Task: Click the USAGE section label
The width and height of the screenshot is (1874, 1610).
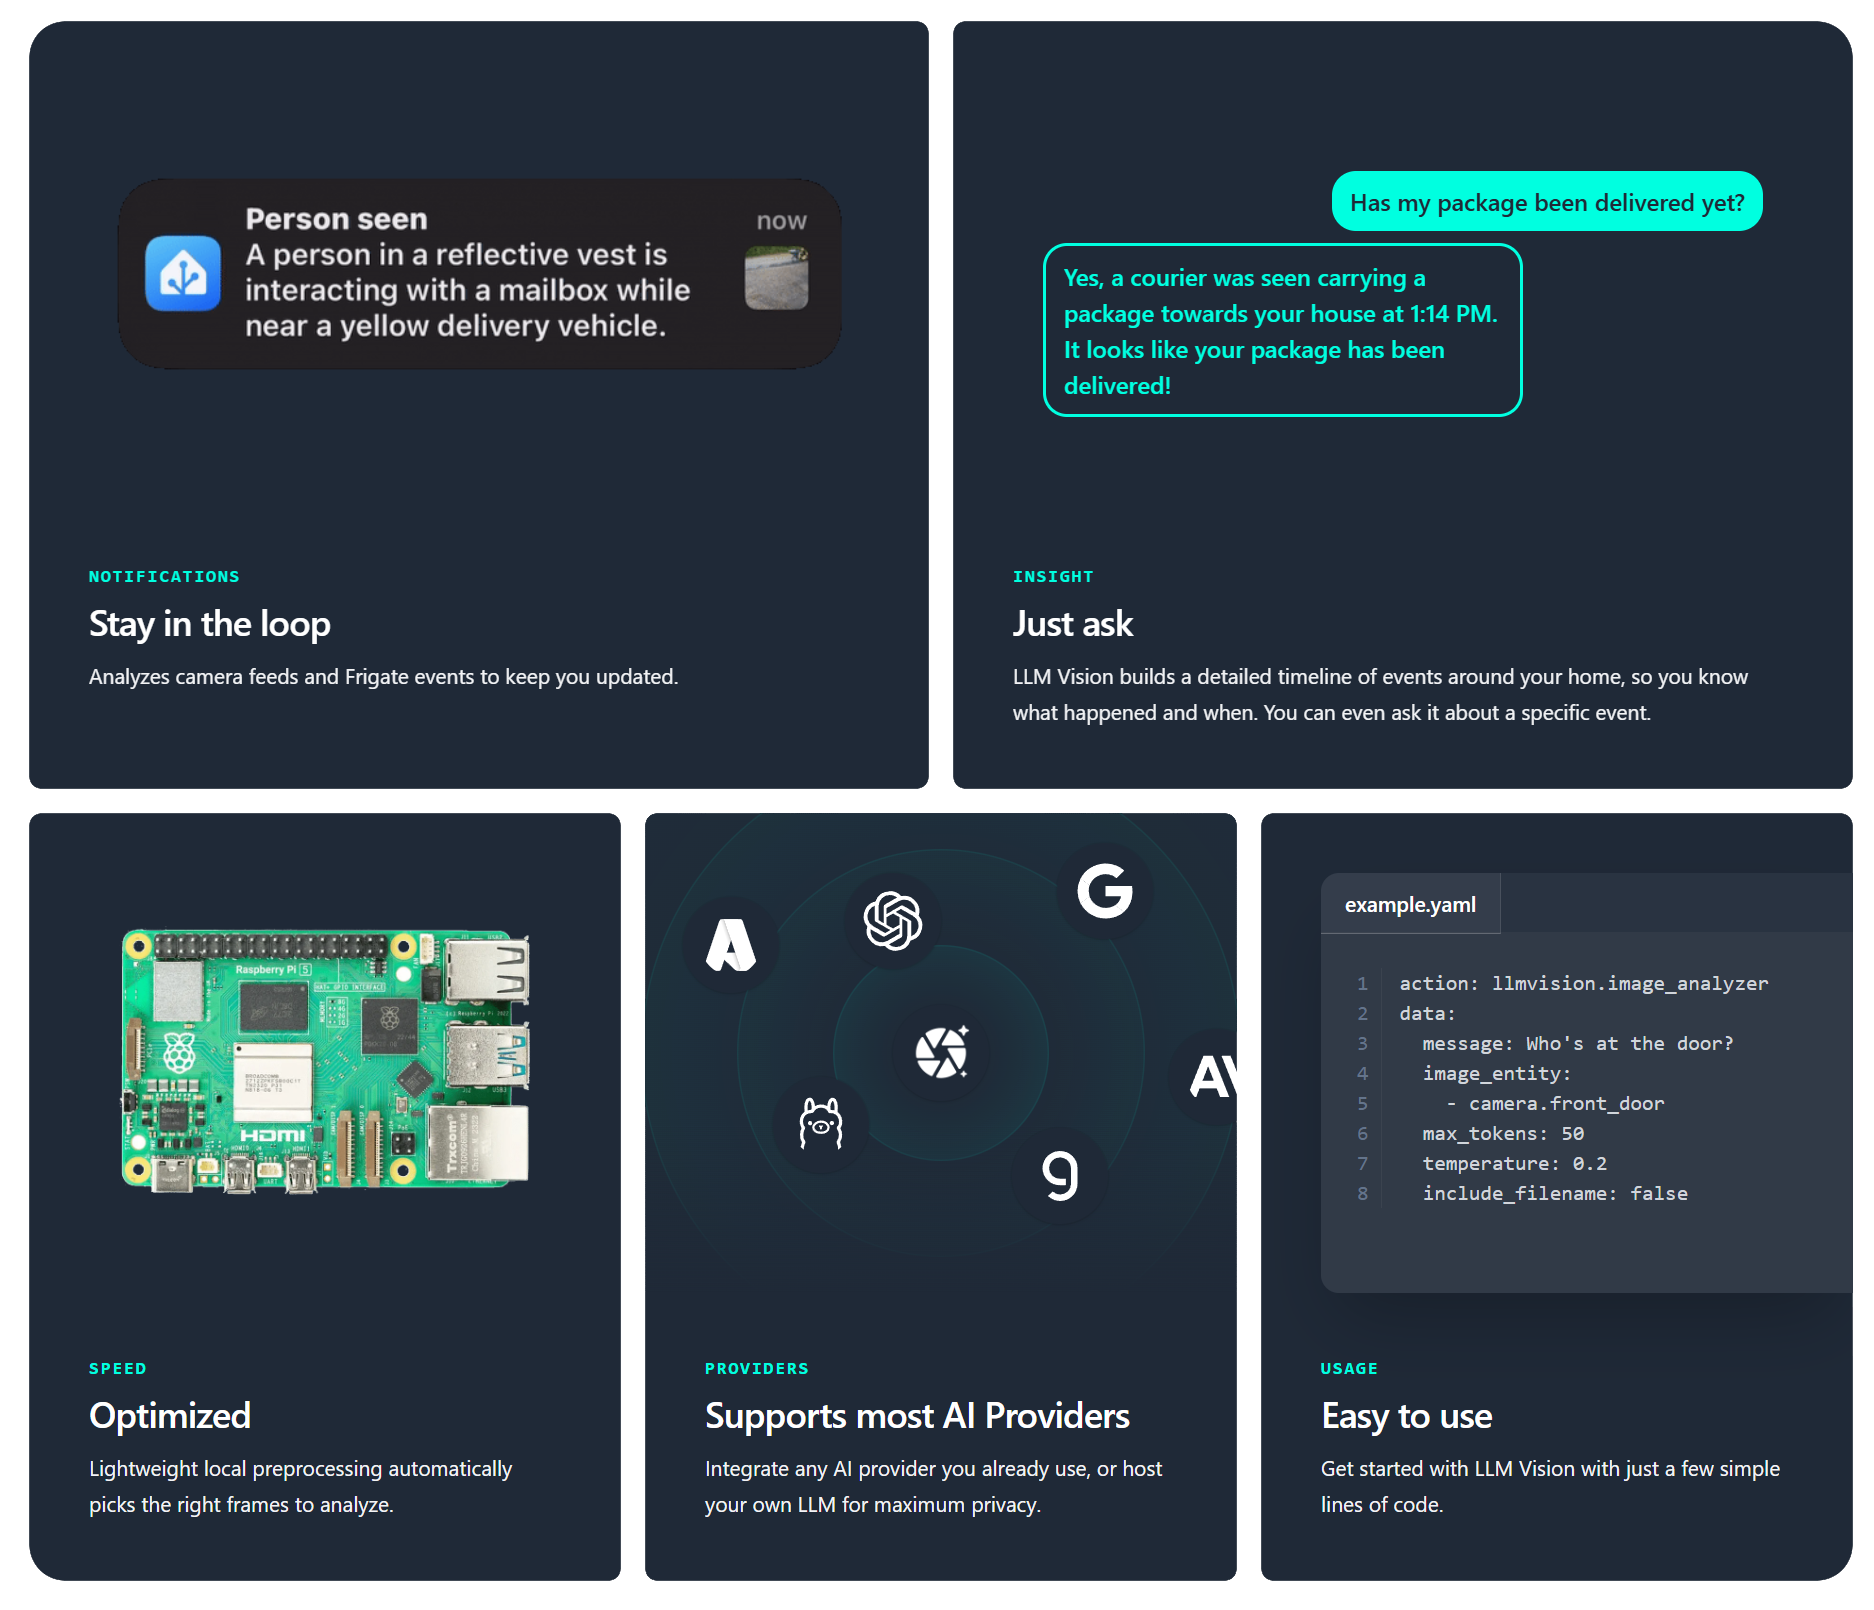Action: tap(1349, 1368)
